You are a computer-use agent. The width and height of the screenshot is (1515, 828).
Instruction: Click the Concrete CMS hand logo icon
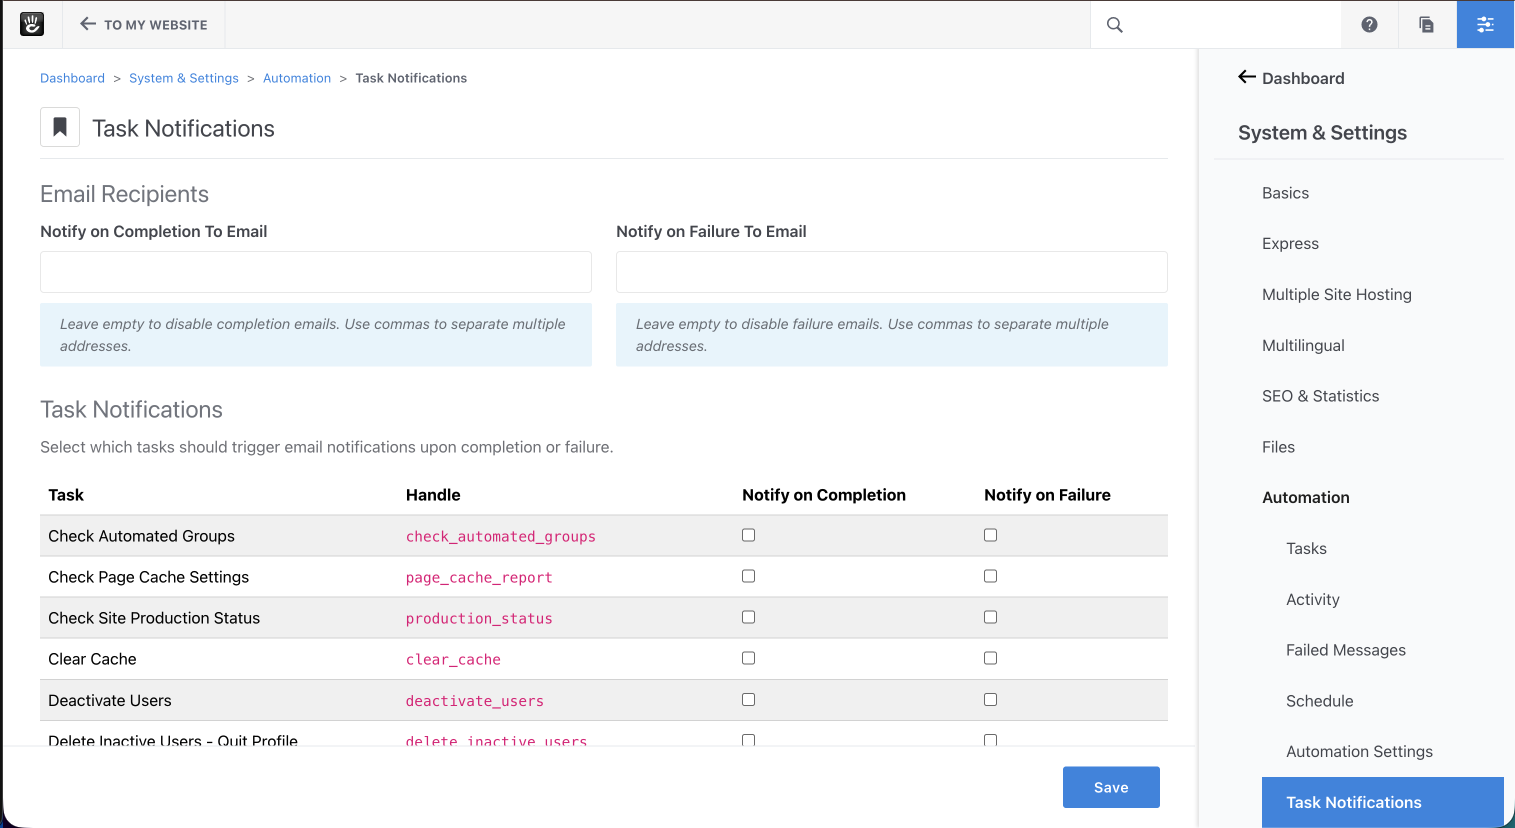click(32, 24)
